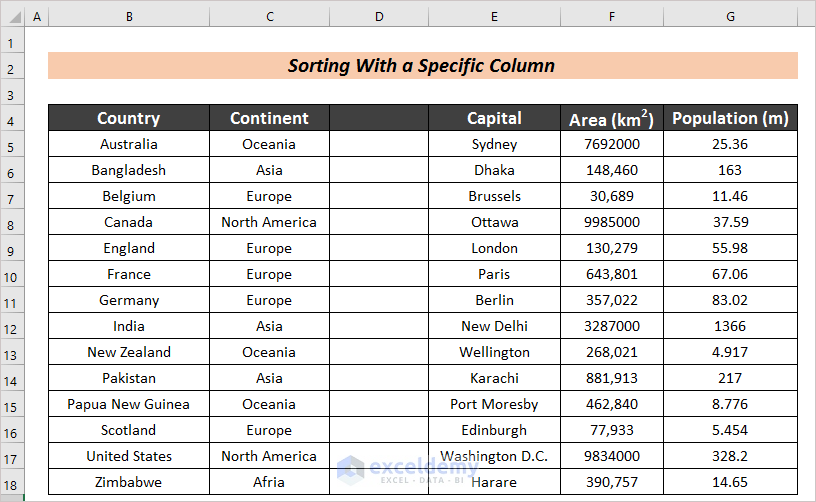Select the 'Bangladesh' cell
The image size is (816, 502).
(129, 170)
